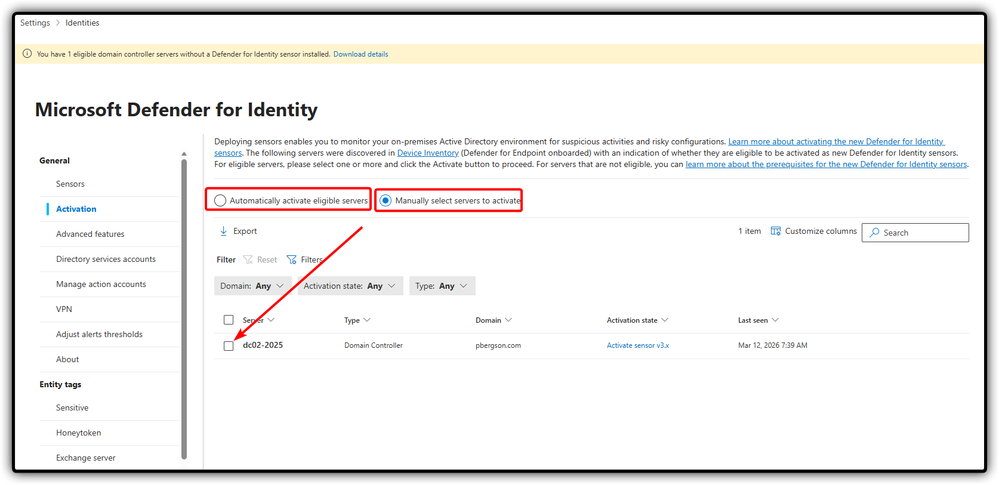The height and width of the screenshot is (485, 999).
Task: Select Manually select servers to activate radio
Action: 385,201
